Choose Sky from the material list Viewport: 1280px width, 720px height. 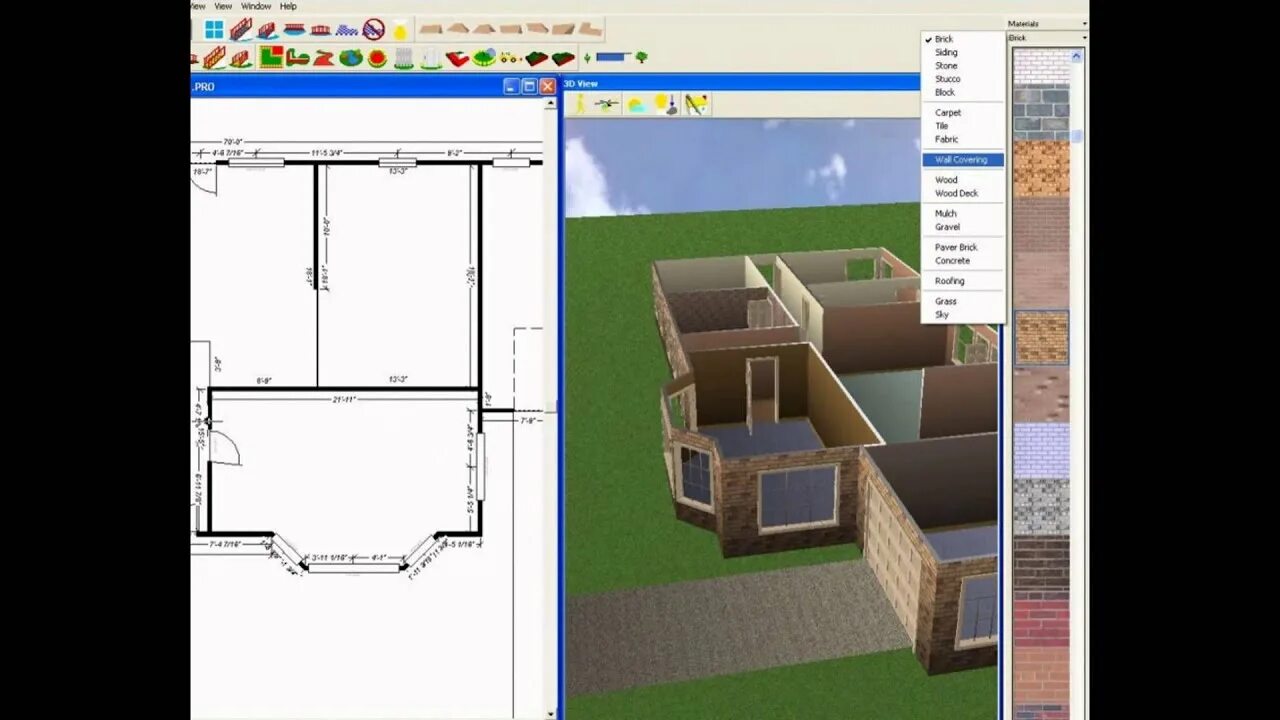pyautogui.click(x=941, y=315)
